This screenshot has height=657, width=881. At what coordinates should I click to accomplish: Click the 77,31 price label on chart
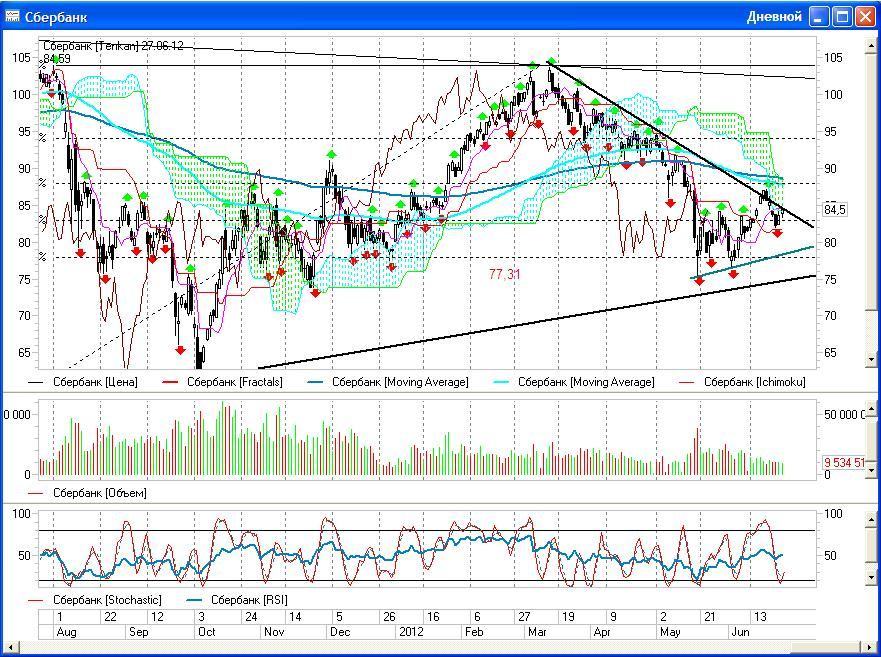tap(505, 274)
